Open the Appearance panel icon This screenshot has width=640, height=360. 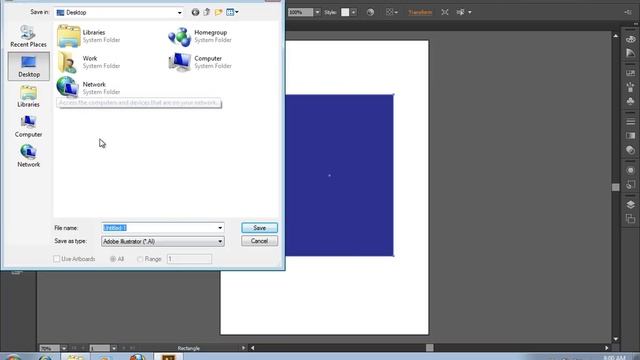(x=631, y=170)
